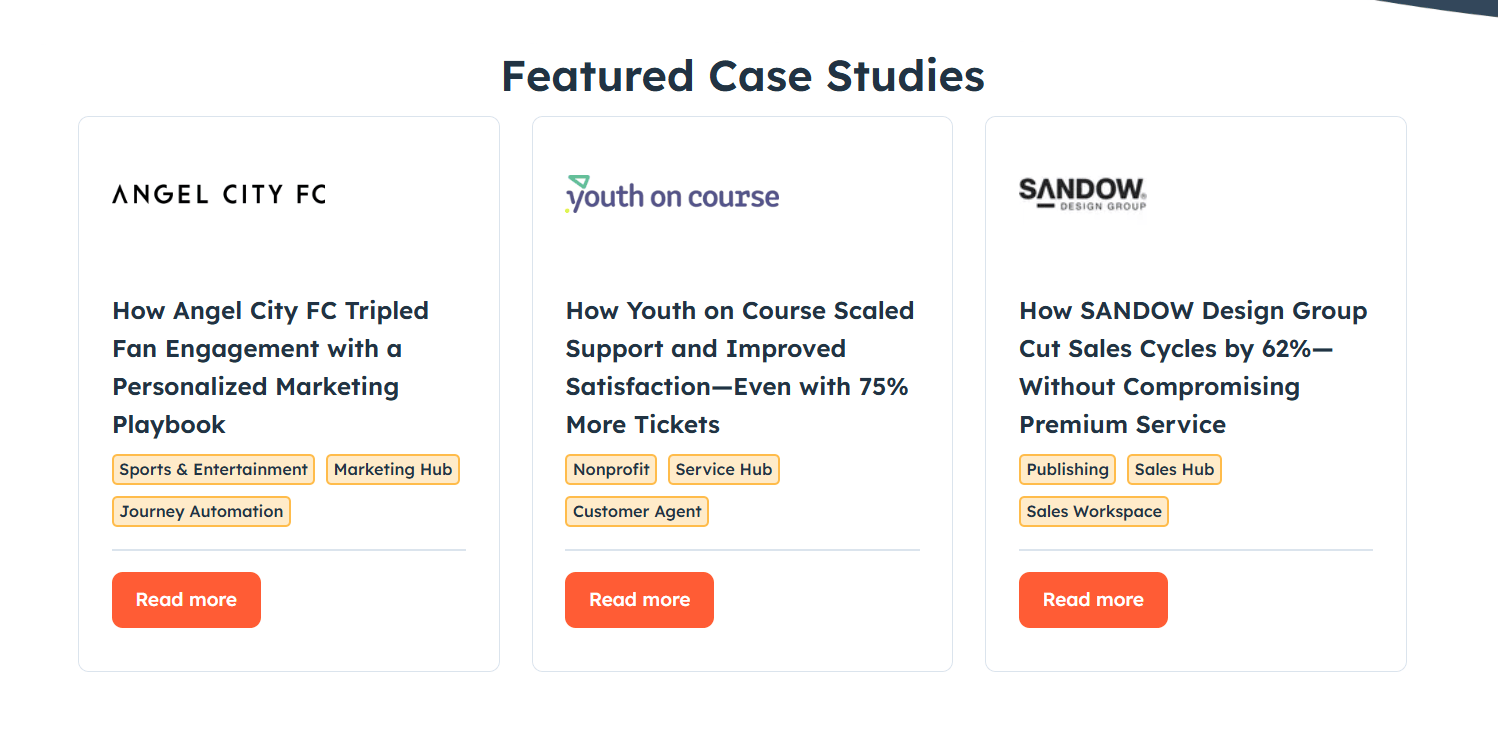This screenshot has height=738, width=1498.
Task: Click the Featured Case Studies heading
Action: coord(742,76)
